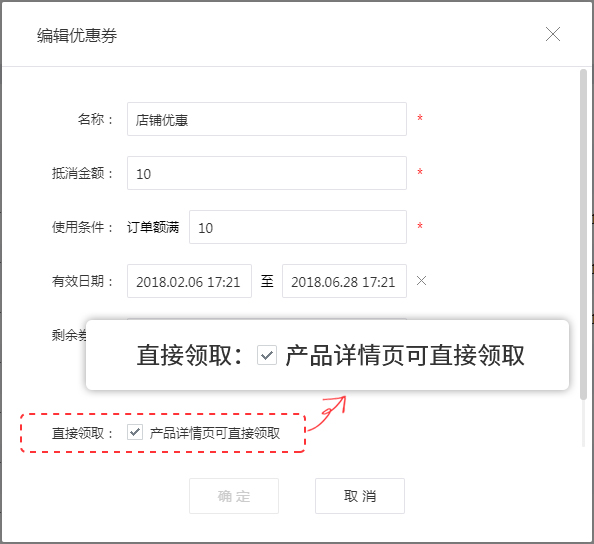The image size is (594, 544).
Task: Click the red asterisk beside 名称 field
Action: click(420, 118)
